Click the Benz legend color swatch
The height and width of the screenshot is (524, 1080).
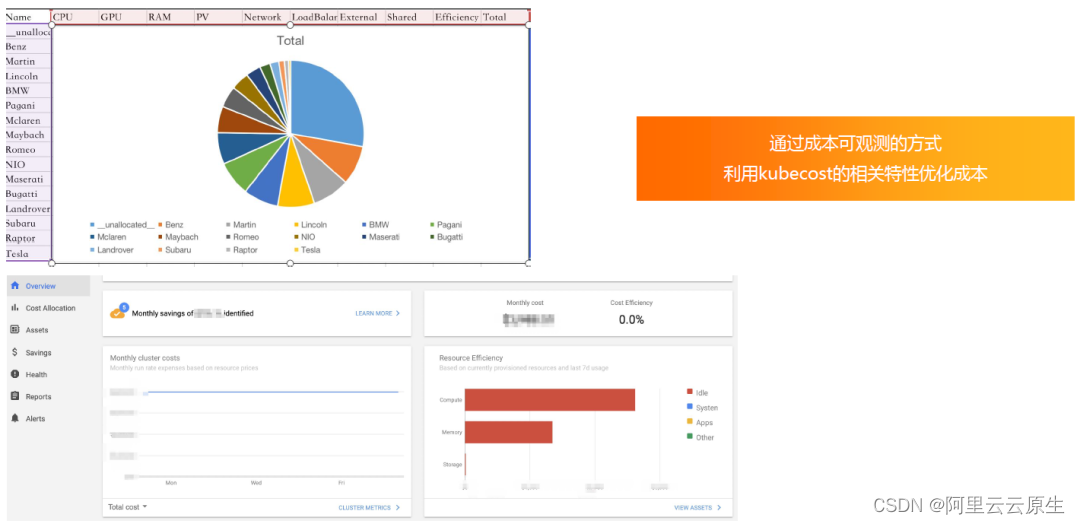[160, 225]
